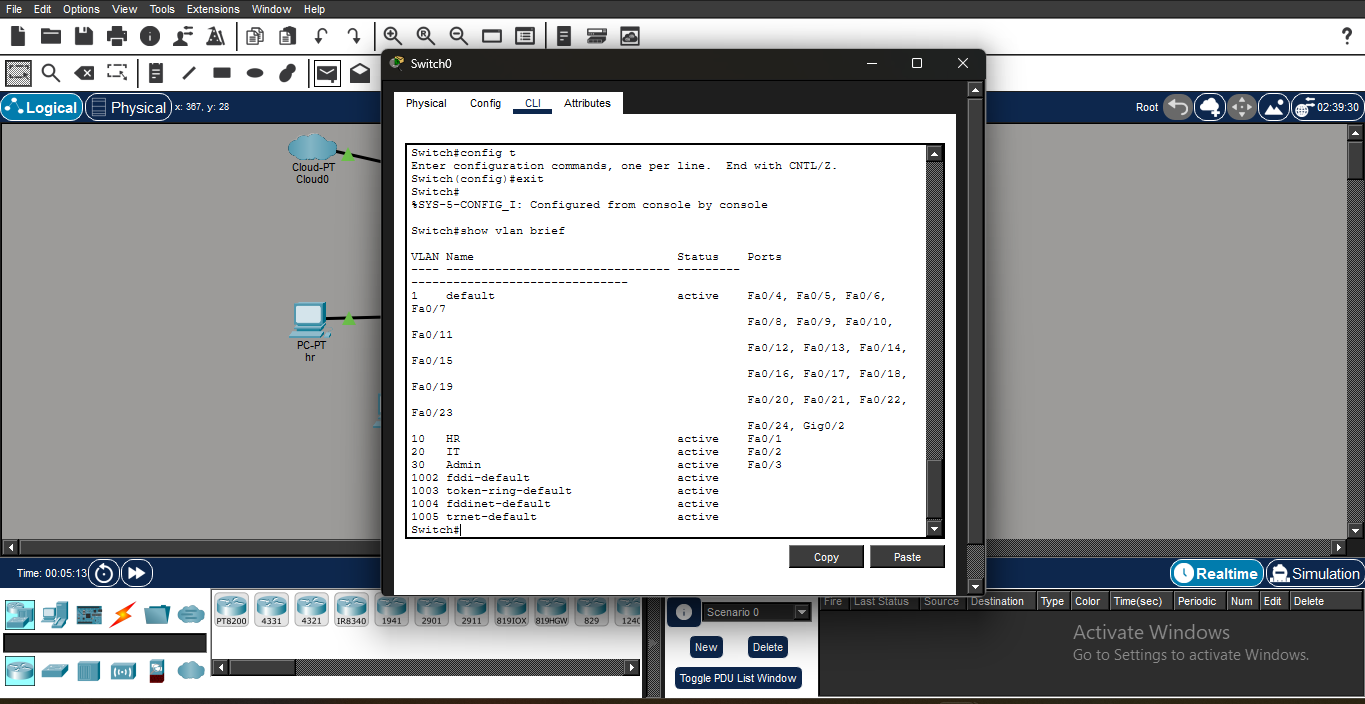Open the Options menu
Image resolution: width=1365 pixels, height=704 pixels.
click(x=81, y=9)
